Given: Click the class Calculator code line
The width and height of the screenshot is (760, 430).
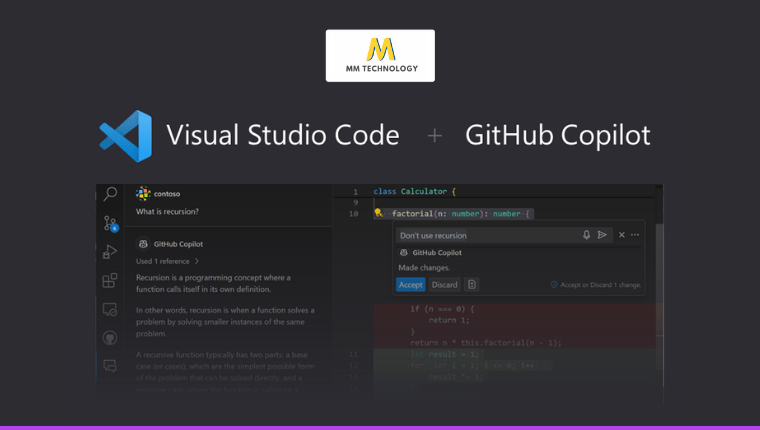Looking at the screenshot, I should 414,191.
